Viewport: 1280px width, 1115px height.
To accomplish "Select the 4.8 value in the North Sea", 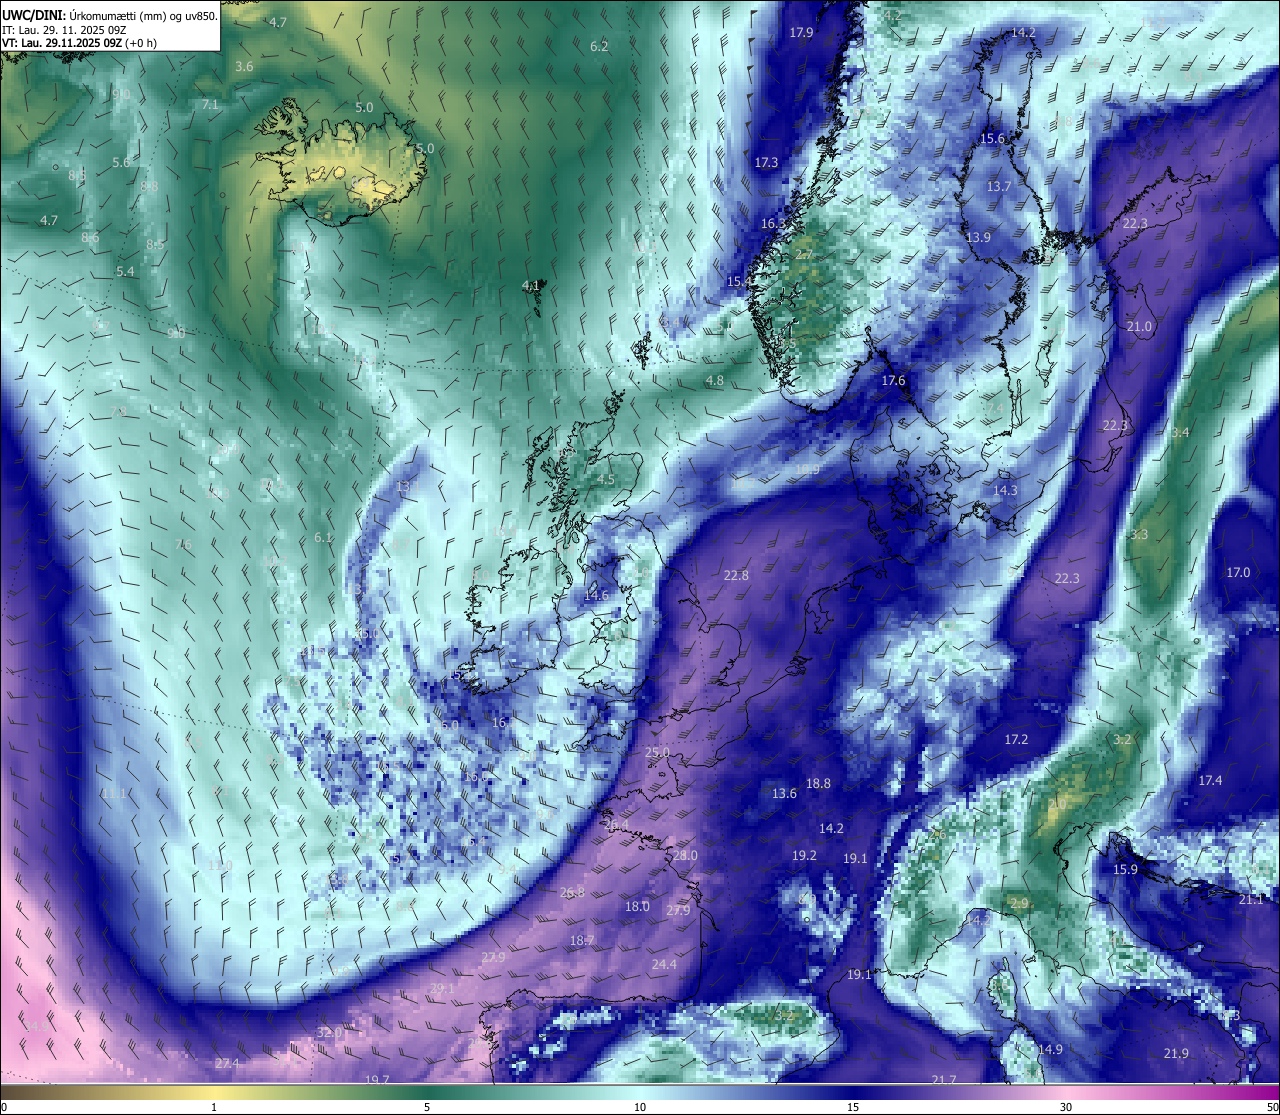I will (714, 381).
